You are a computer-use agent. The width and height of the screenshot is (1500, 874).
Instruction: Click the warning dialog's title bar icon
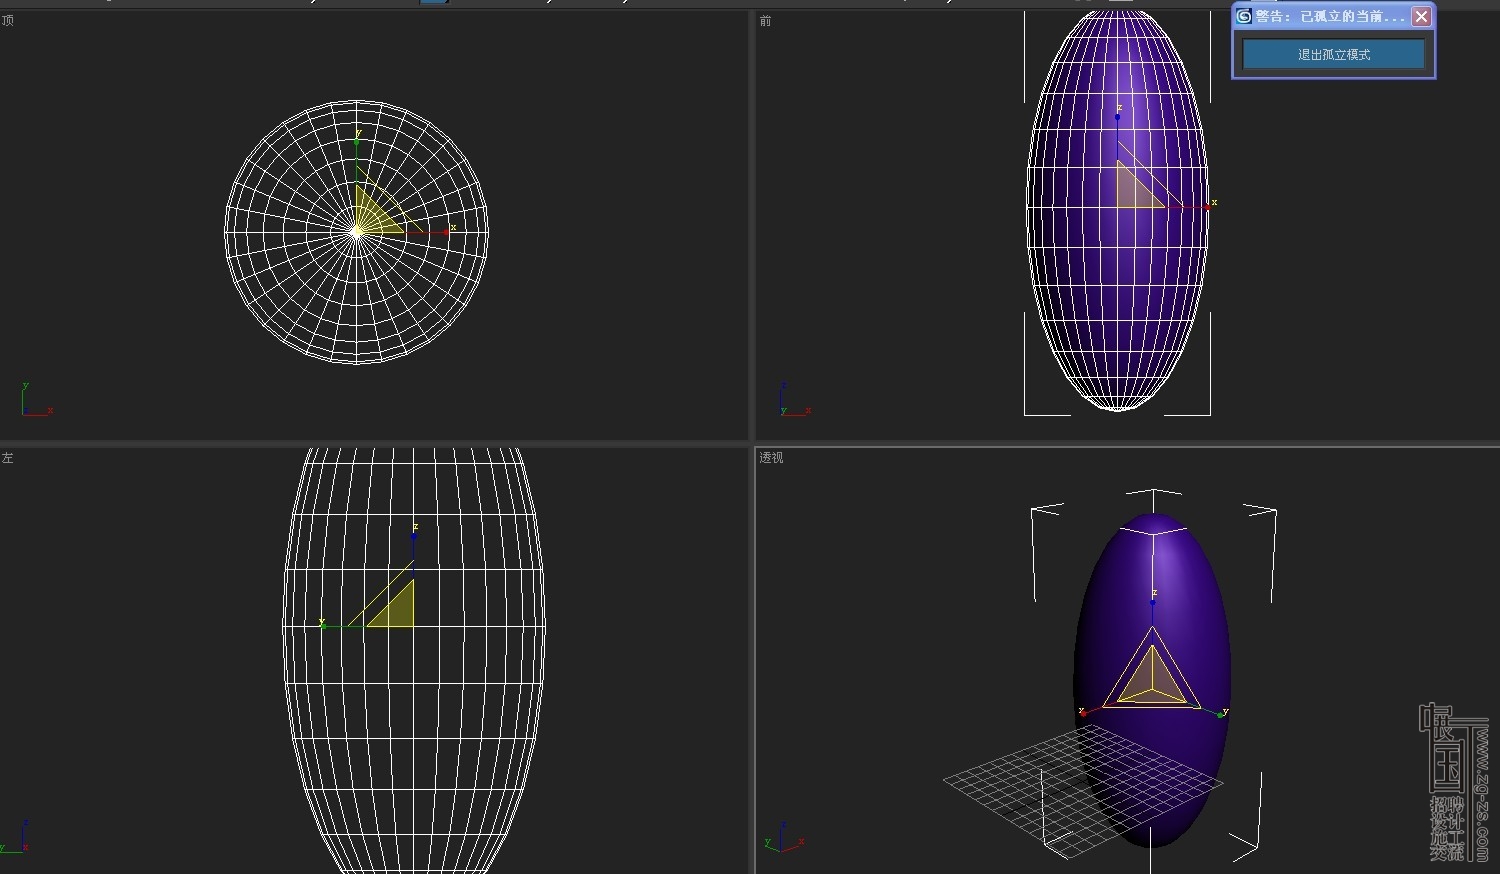click(x=1244, y=16)
